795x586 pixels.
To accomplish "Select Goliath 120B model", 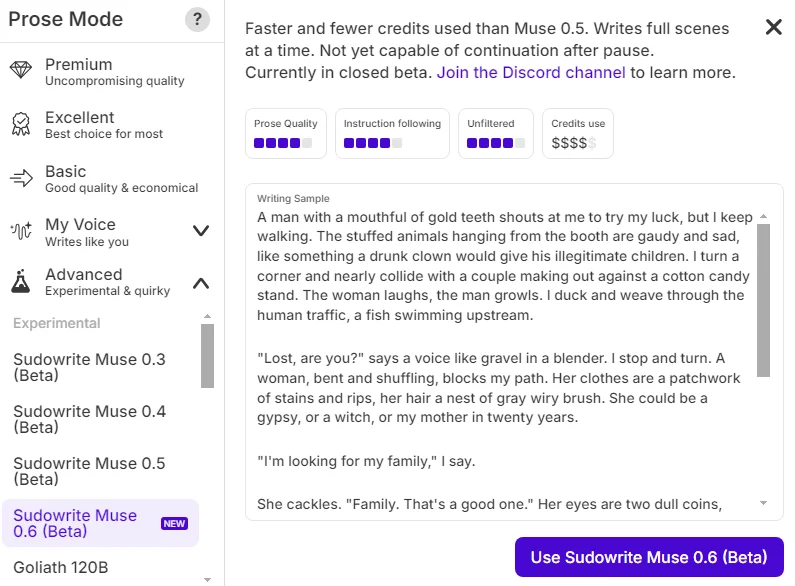I will click(x=61, y=567).
